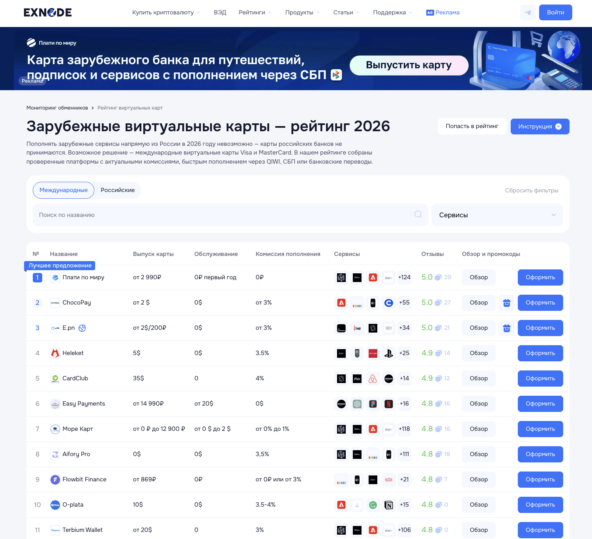Image resolution: width=592 pixels, height=539 pixels.
Task: Click the Easy Payments name
Action: 84,404
